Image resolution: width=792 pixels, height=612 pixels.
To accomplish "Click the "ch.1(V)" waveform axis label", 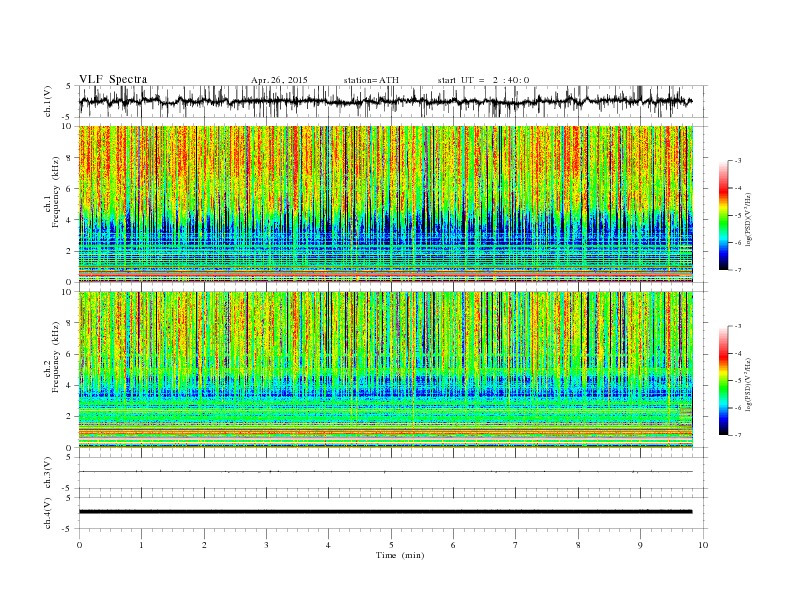I will coord(48,101).
